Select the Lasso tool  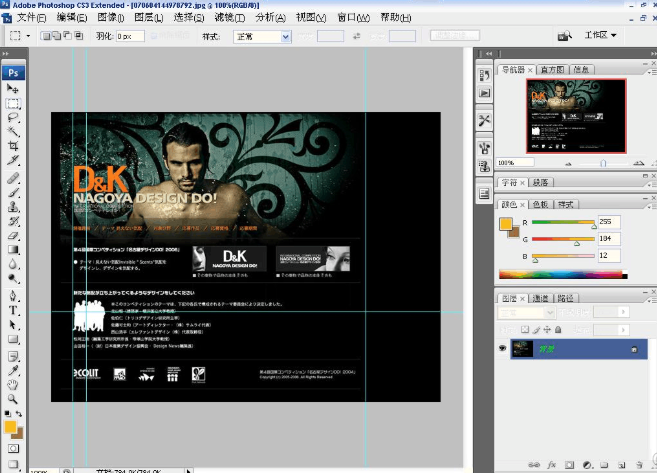(14, 117)
